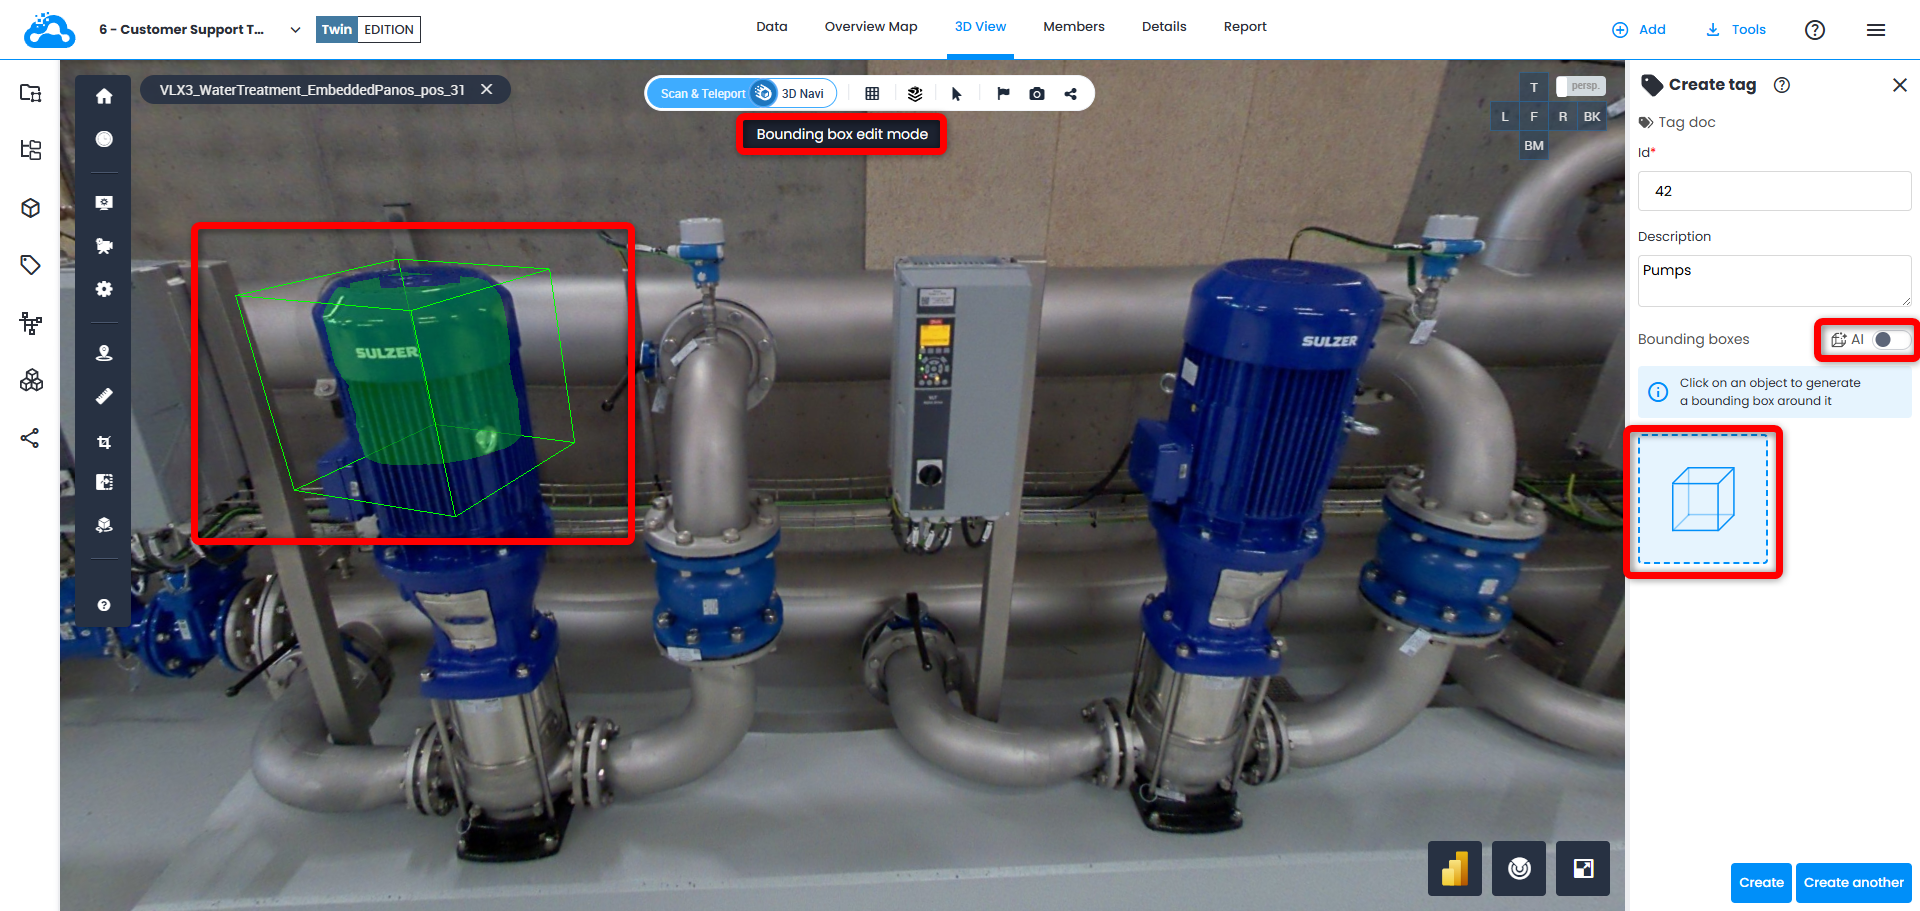The height and width of the screenshot is (911, 1920).
Task: Select the location pin tool
Action: click(104, 353)
